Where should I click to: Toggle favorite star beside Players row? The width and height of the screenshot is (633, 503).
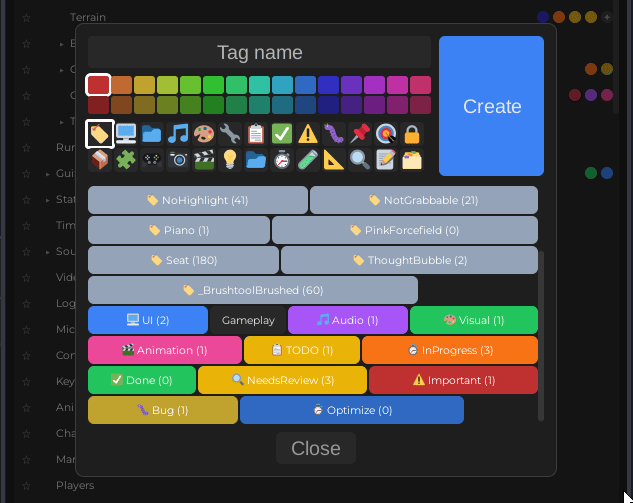[26, 486]
